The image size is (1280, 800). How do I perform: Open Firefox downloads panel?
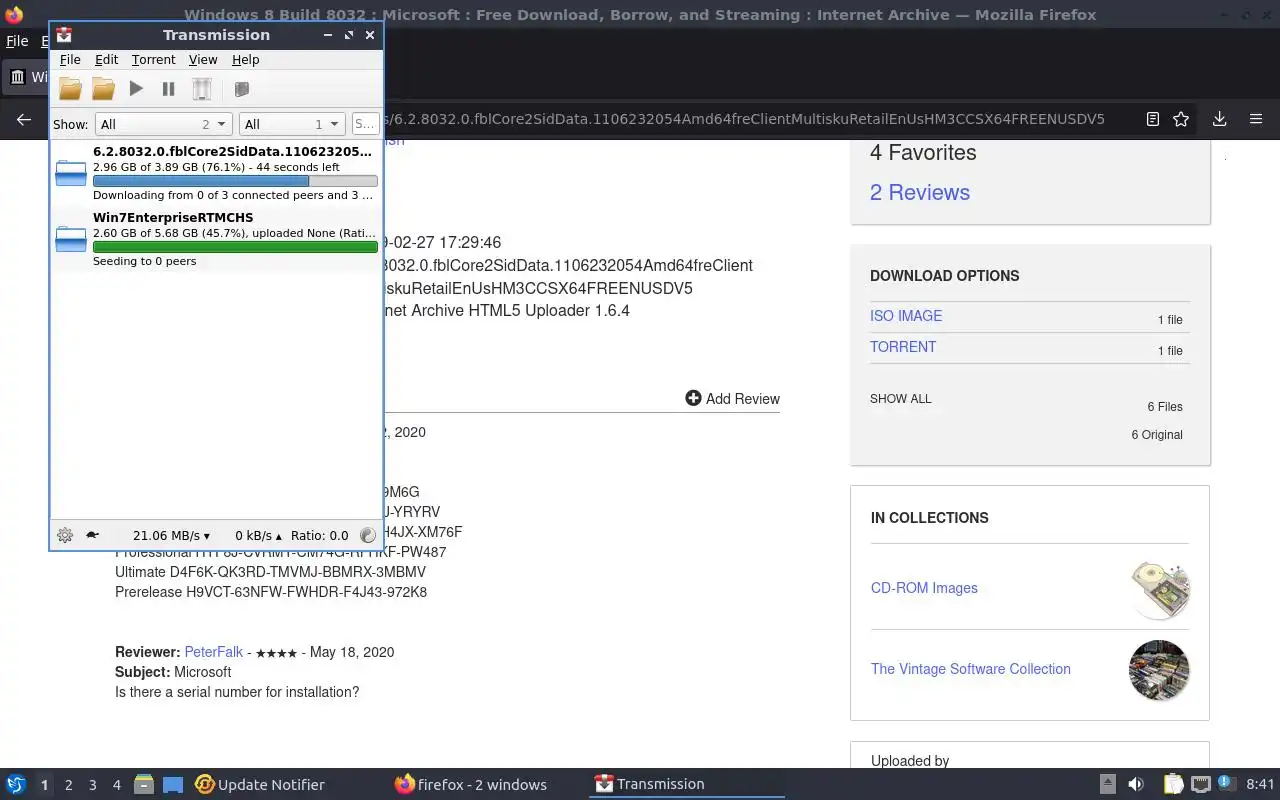click(1219, 119)
